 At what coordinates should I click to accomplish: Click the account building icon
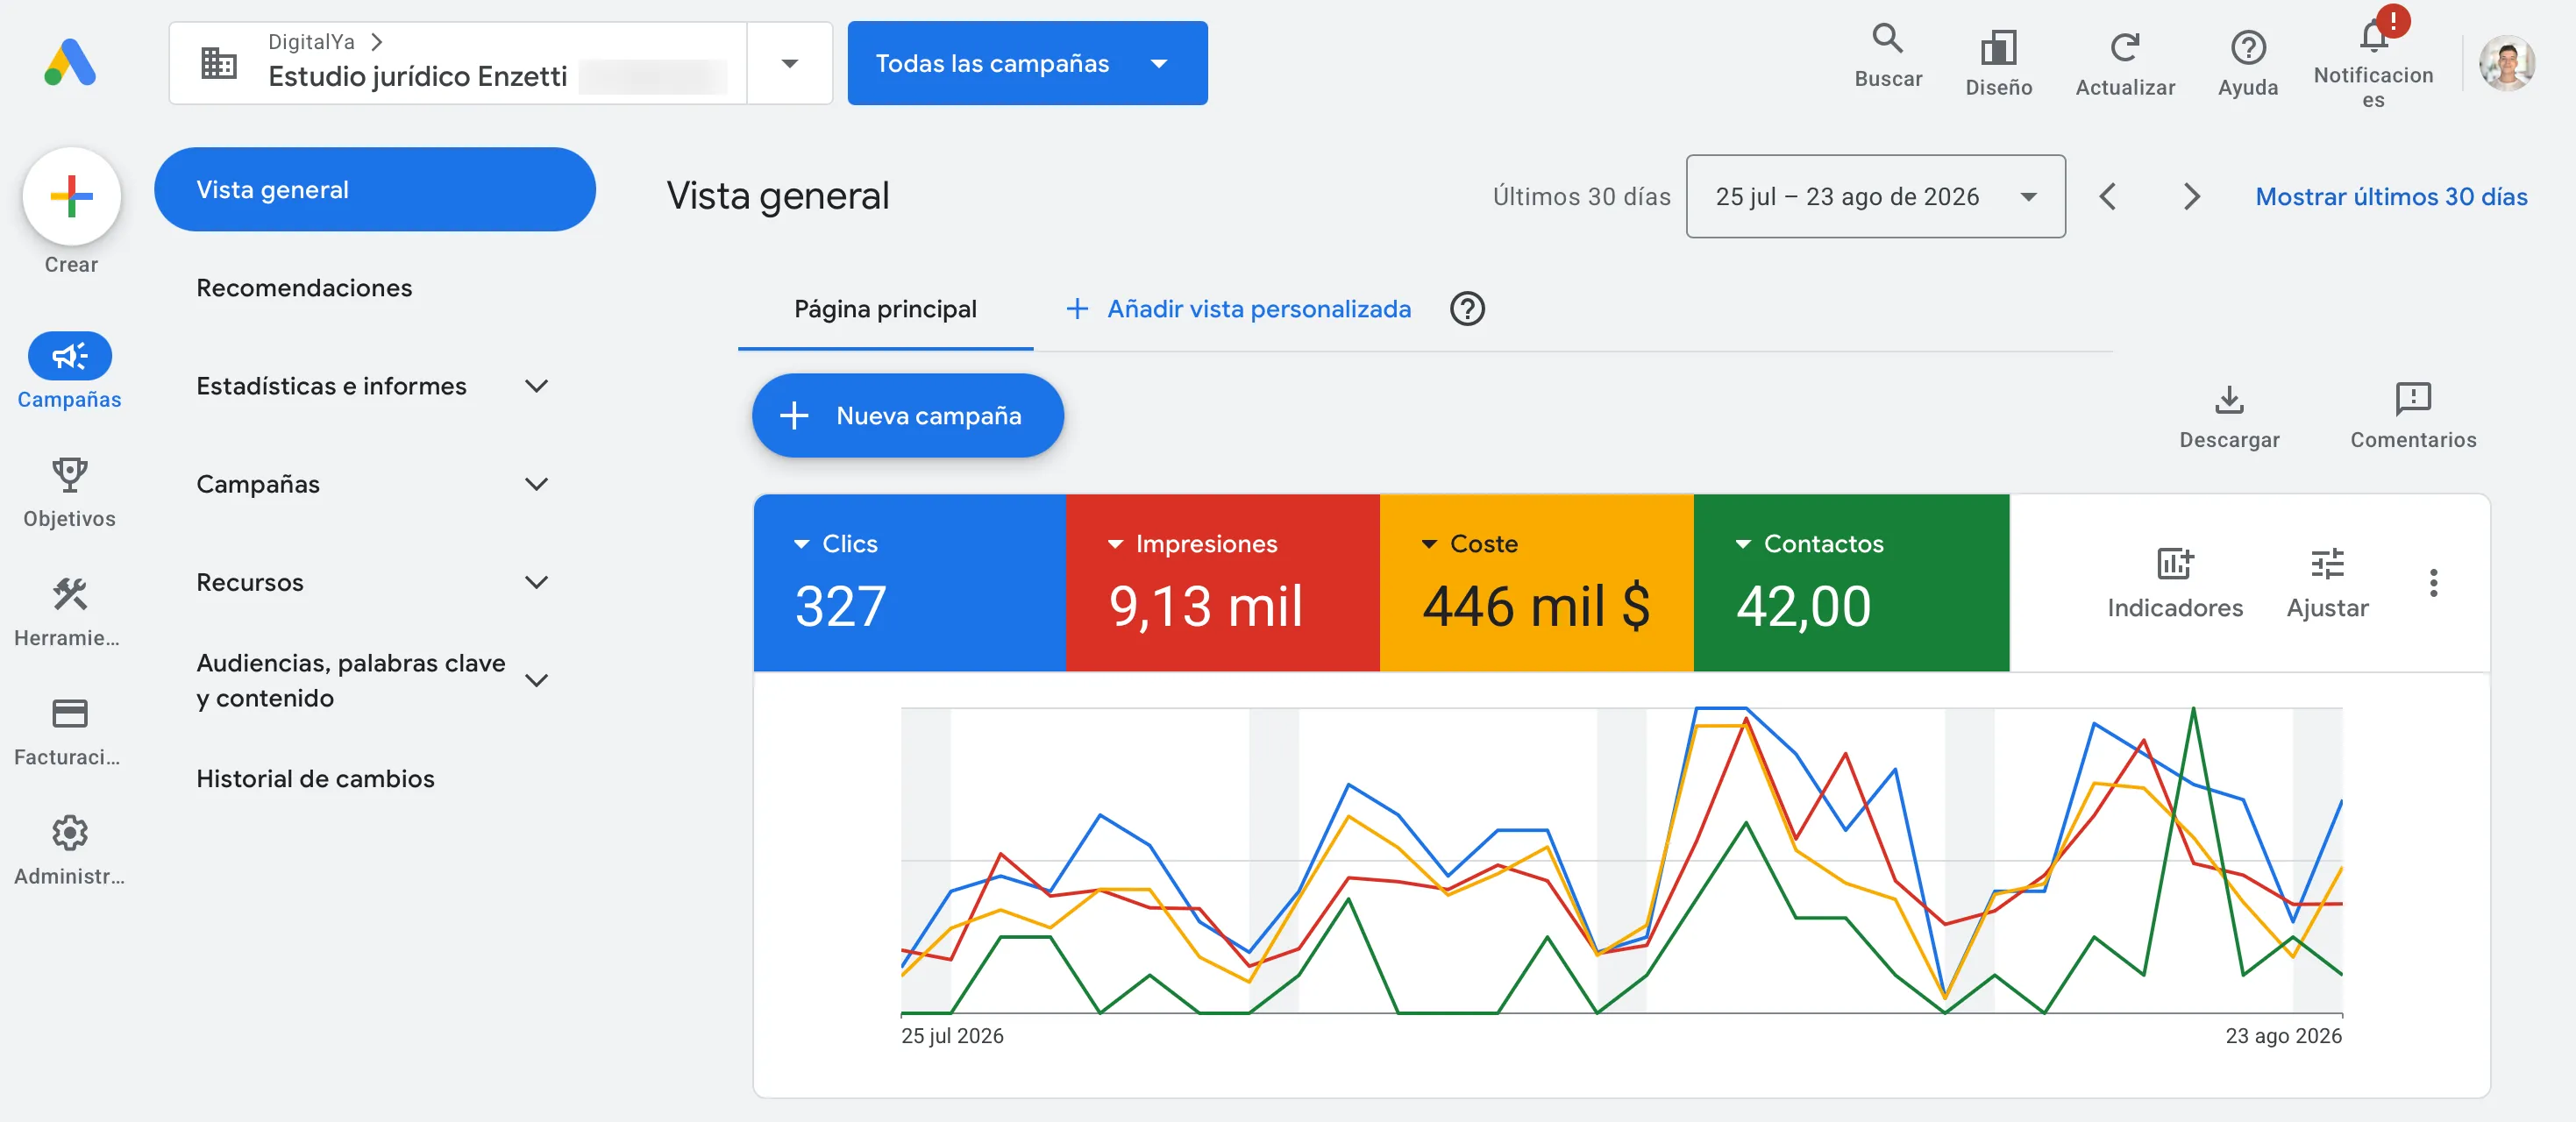tap(218, 63)
